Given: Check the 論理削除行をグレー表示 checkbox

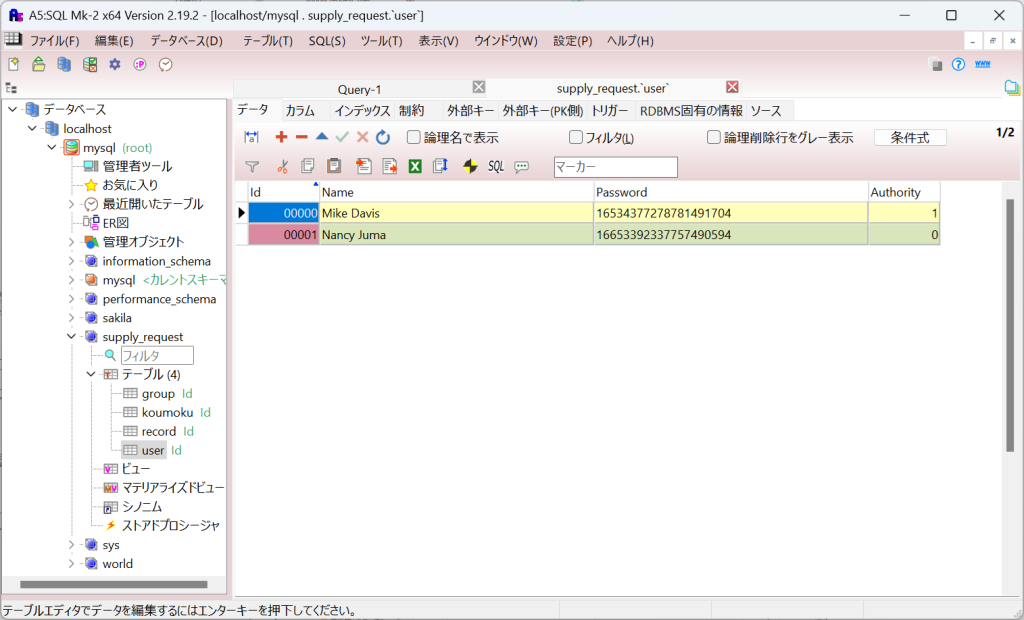Looking at the screenshot, I should 714,138.
